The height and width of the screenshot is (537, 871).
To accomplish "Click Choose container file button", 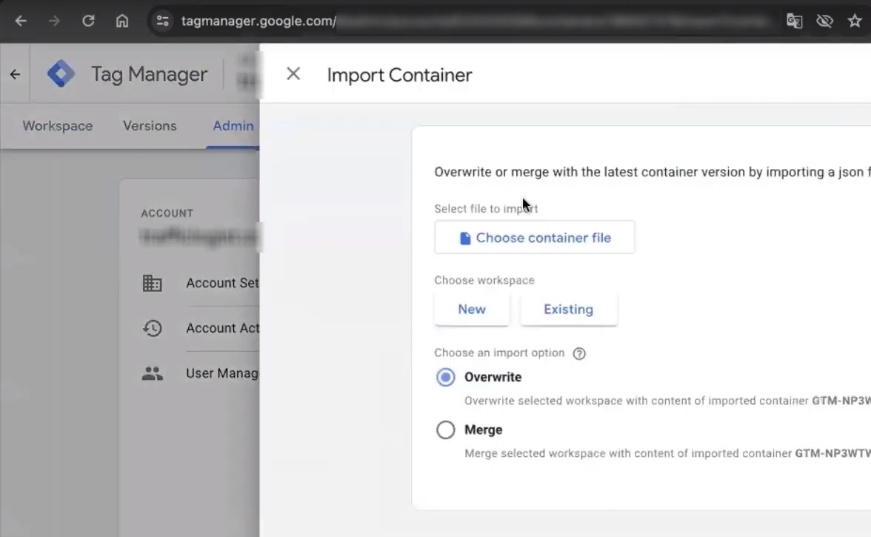I will tap(534, 238).
